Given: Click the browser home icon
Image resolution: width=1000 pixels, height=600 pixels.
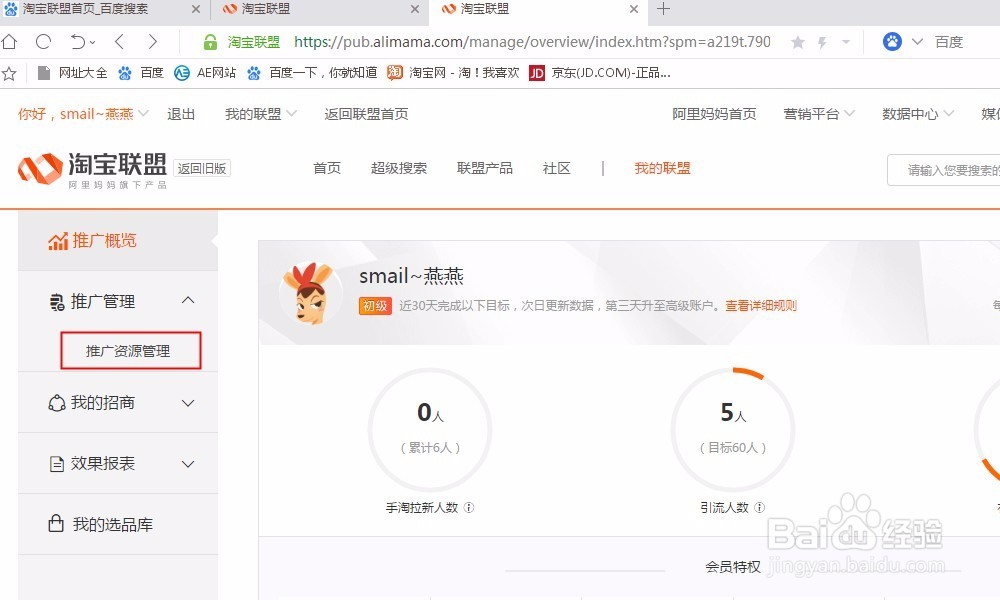Looking at the screenshot, I should tap(10, 42).
